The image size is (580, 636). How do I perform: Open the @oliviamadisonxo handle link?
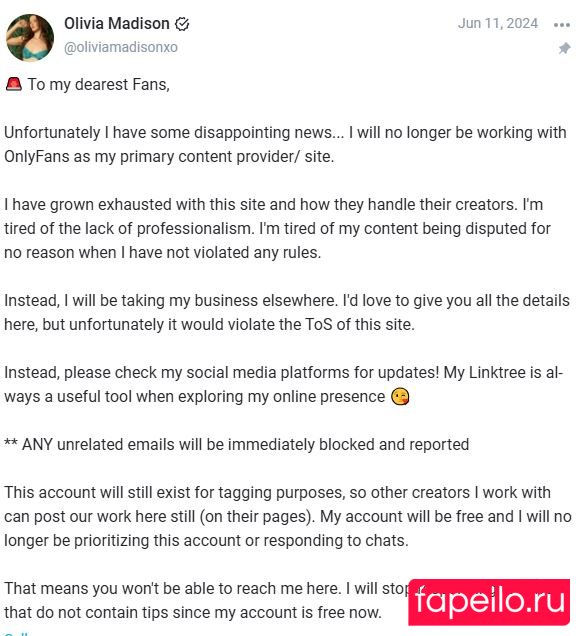[121, 47]
